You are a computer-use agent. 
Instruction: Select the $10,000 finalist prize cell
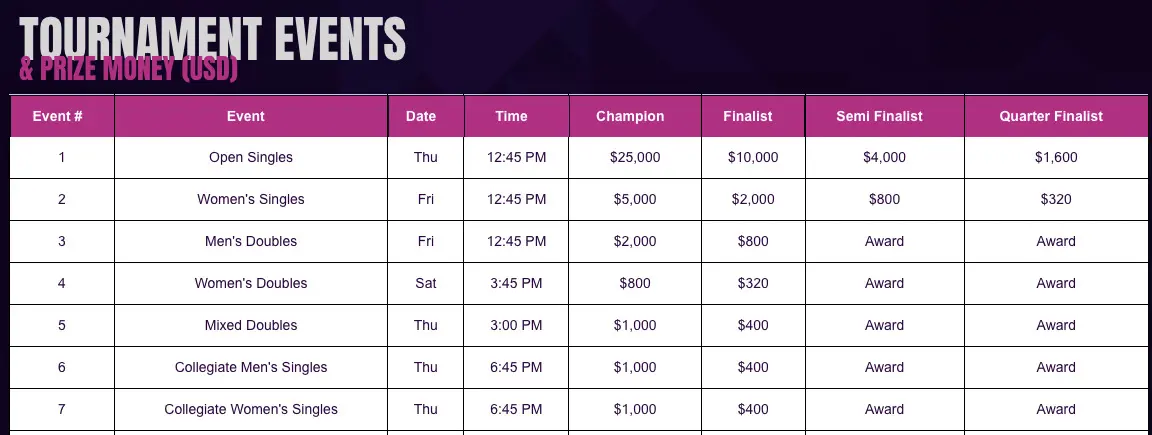[753, 158]
